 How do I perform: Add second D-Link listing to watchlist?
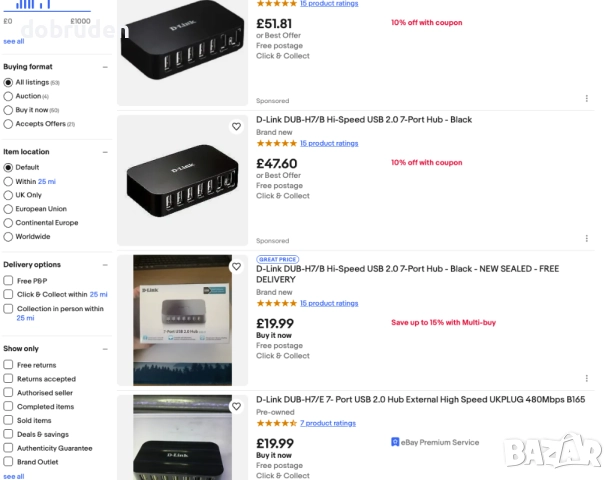point(236,127)
